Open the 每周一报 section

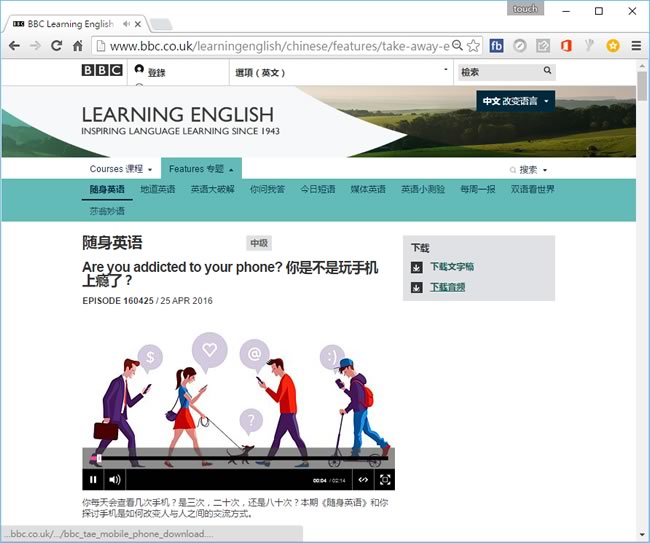tap(478, 189)
